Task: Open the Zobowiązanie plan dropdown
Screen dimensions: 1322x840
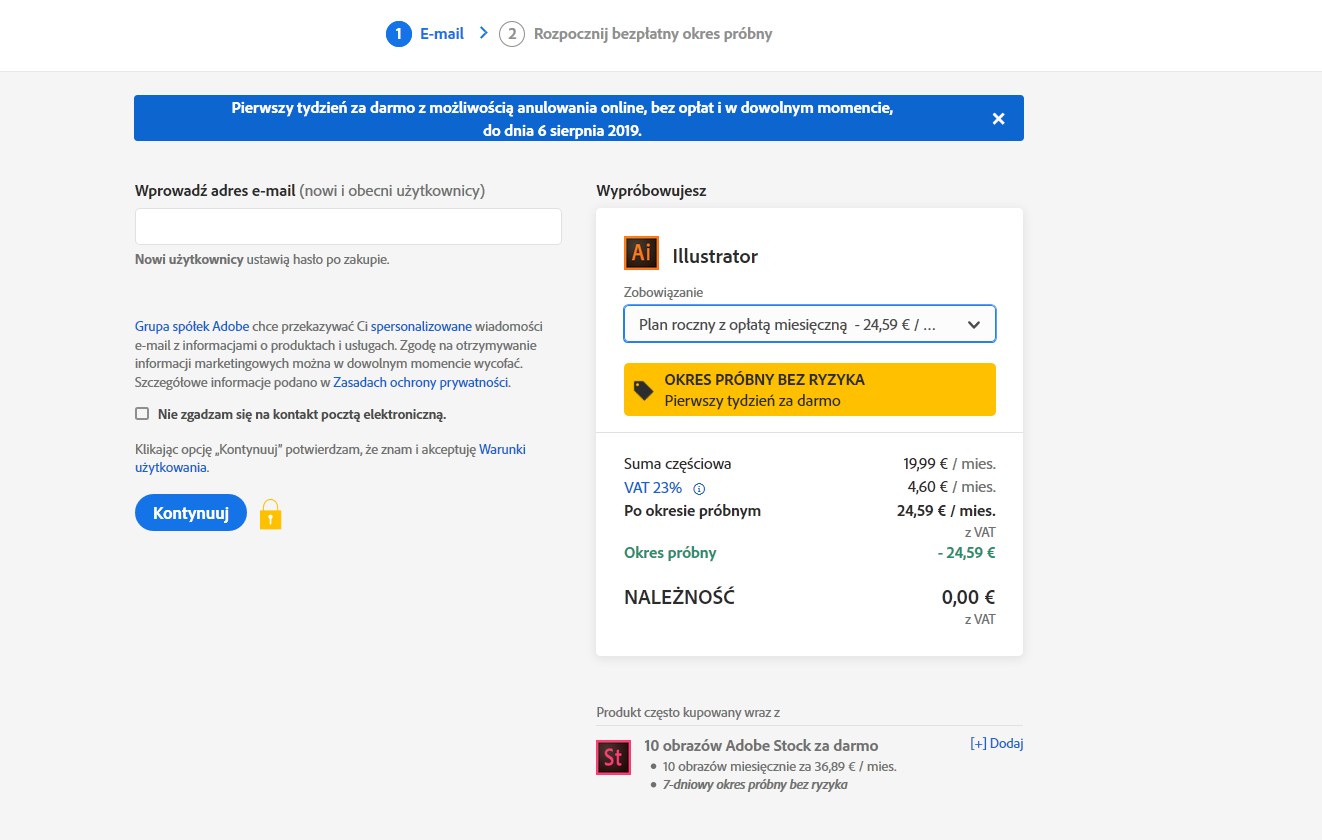Action: 809,324
